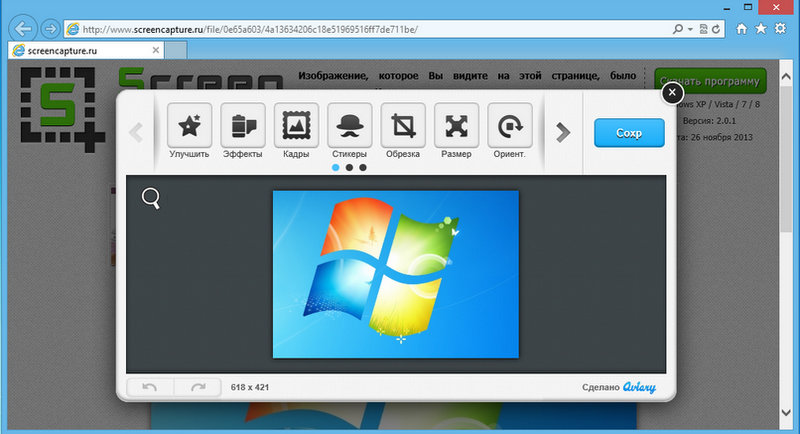Open the Эффекты effects tool
The image size is (800, 434).
[x=243, y=126]
